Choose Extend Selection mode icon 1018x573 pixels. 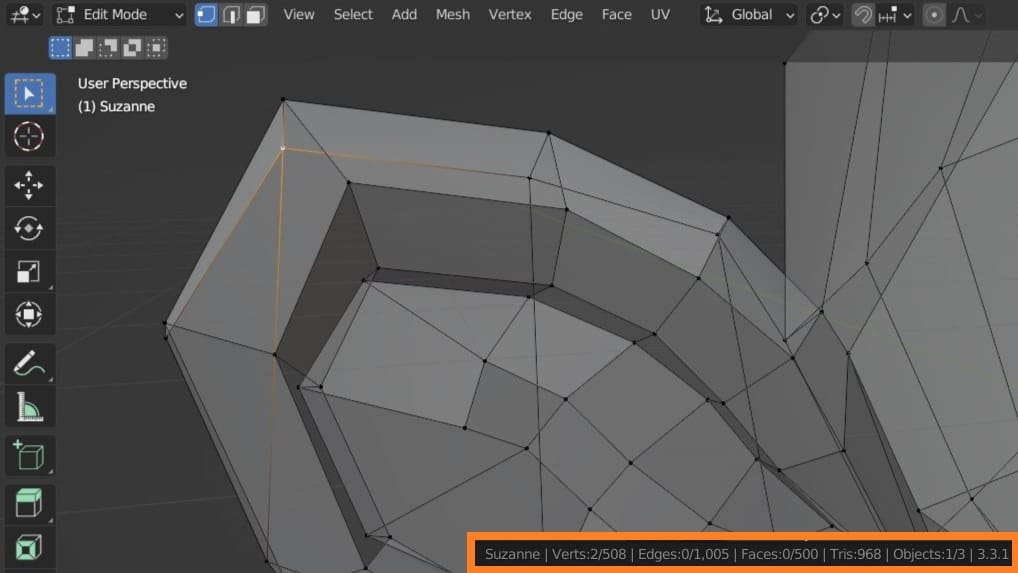[x=84, y=47]
